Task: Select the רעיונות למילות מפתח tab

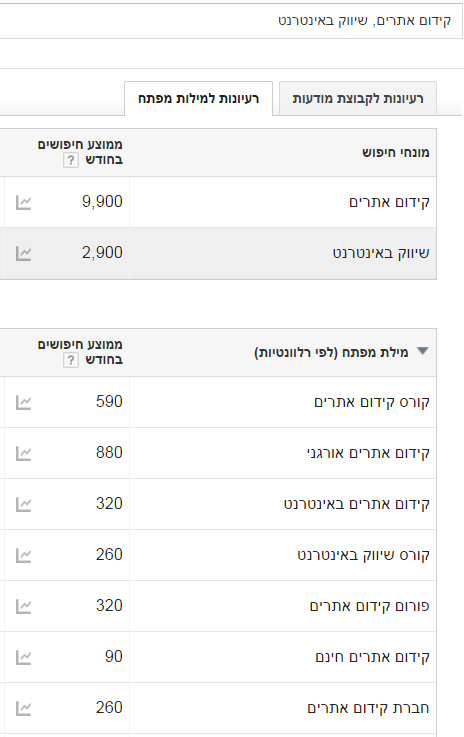Action: (x=198, y=98)
